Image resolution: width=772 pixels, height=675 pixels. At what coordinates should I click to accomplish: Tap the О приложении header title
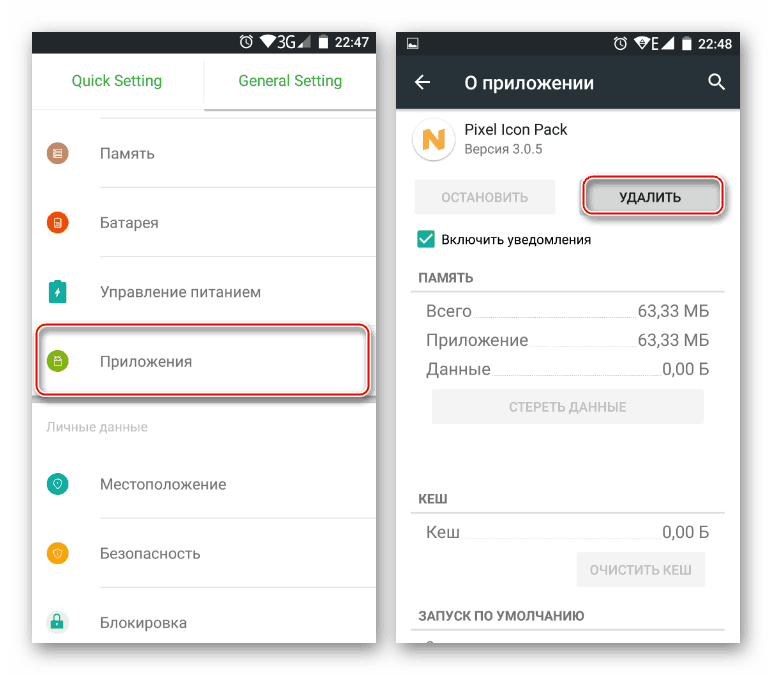529,83
